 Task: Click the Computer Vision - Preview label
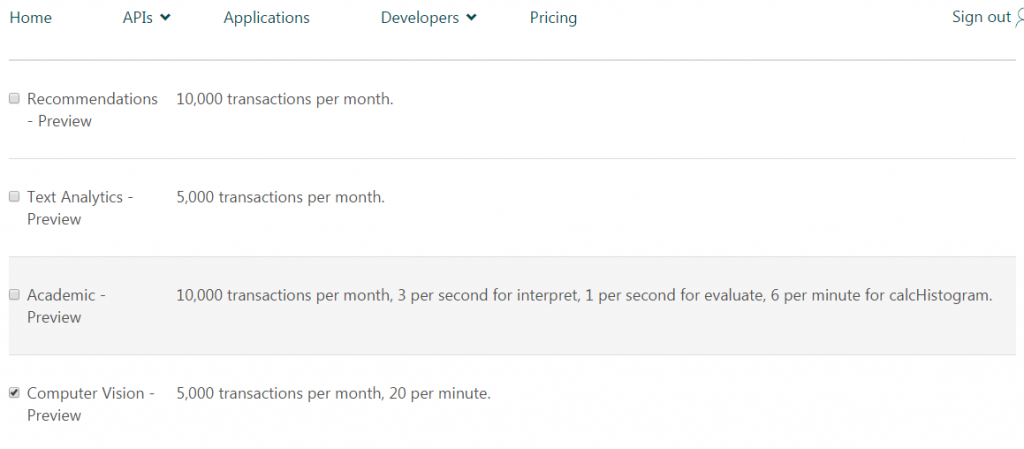click(x=91, y=404)
